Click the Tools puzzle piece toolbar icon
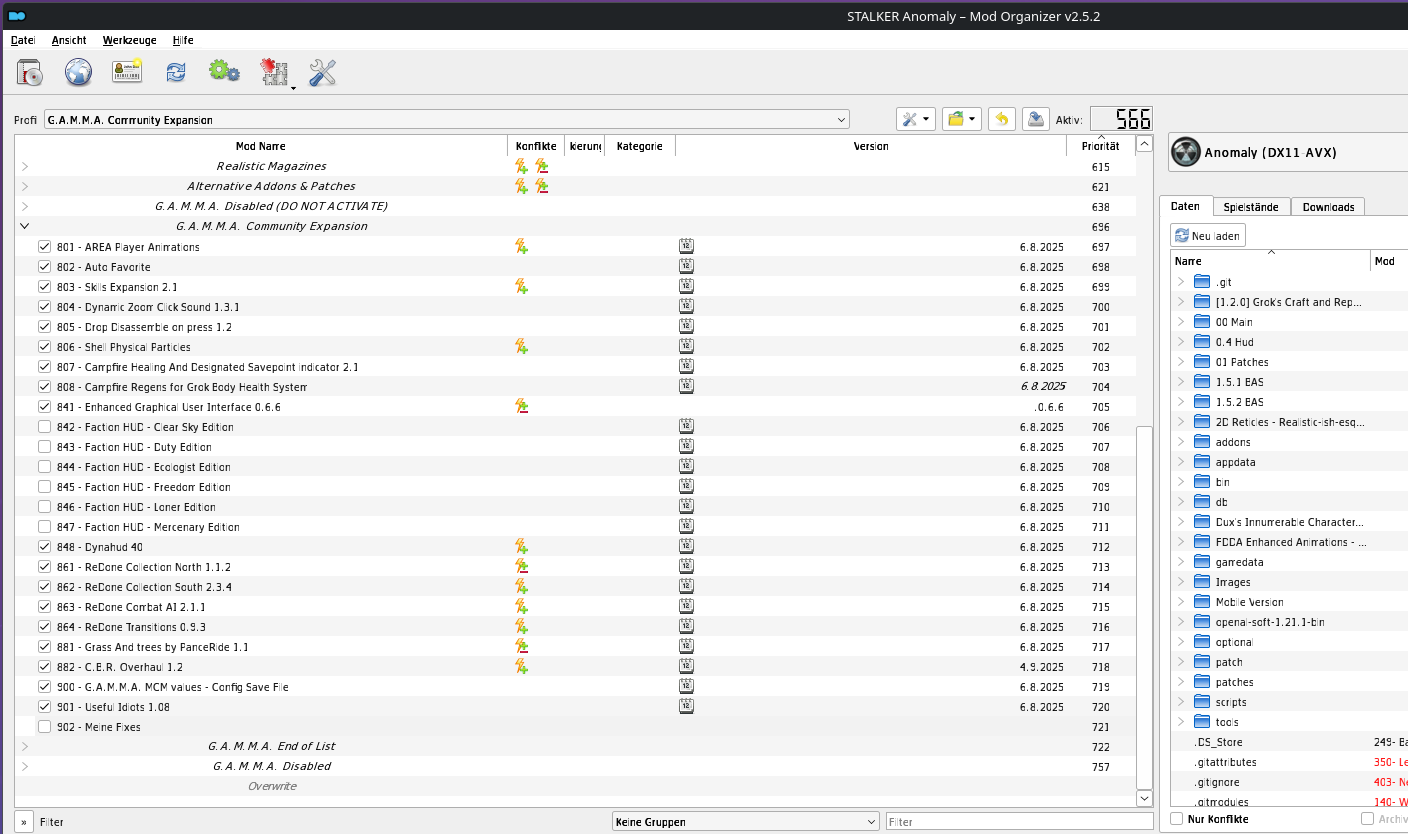Image resolution: width=1408 pixels, height=834 pixels. [x=273, y=72]
